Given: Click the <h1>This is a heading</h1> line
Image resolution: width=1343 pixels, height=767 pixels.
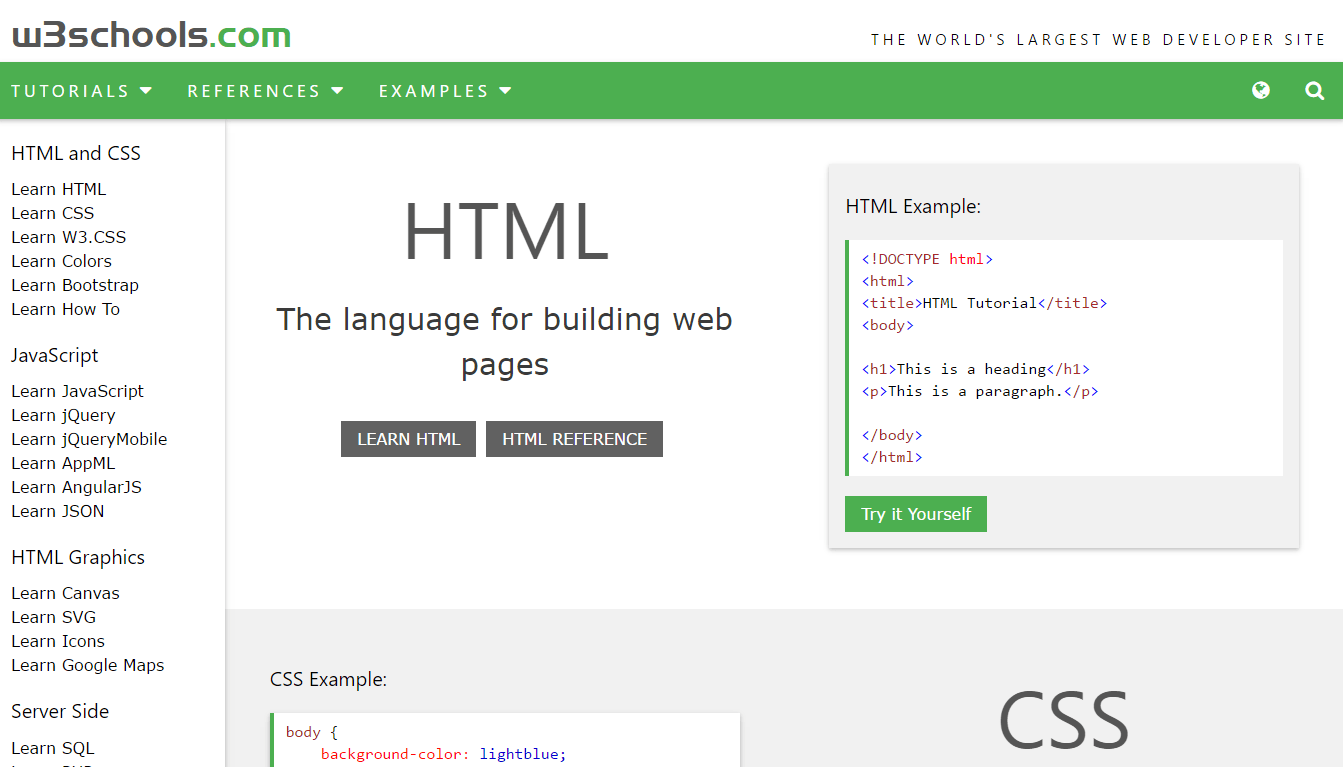Looking at the screenshot, I should (976, 369).
